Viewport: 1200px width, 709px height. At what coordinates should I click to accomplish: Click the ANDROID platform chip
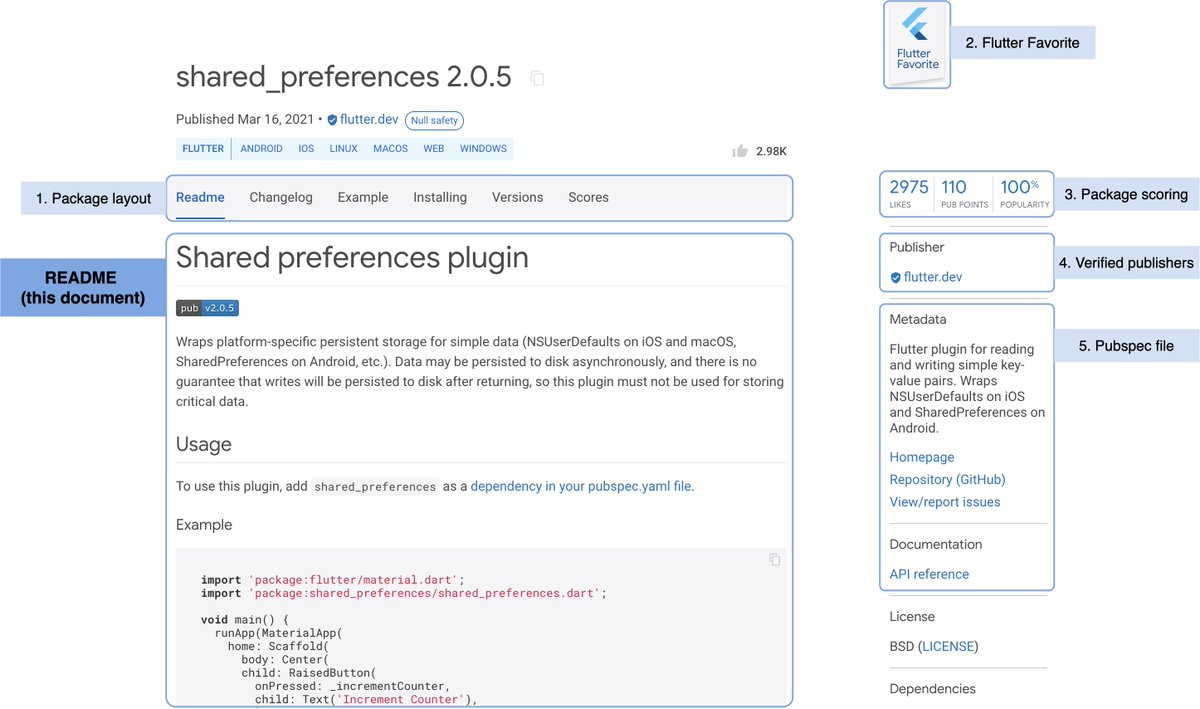coord(261,148)
